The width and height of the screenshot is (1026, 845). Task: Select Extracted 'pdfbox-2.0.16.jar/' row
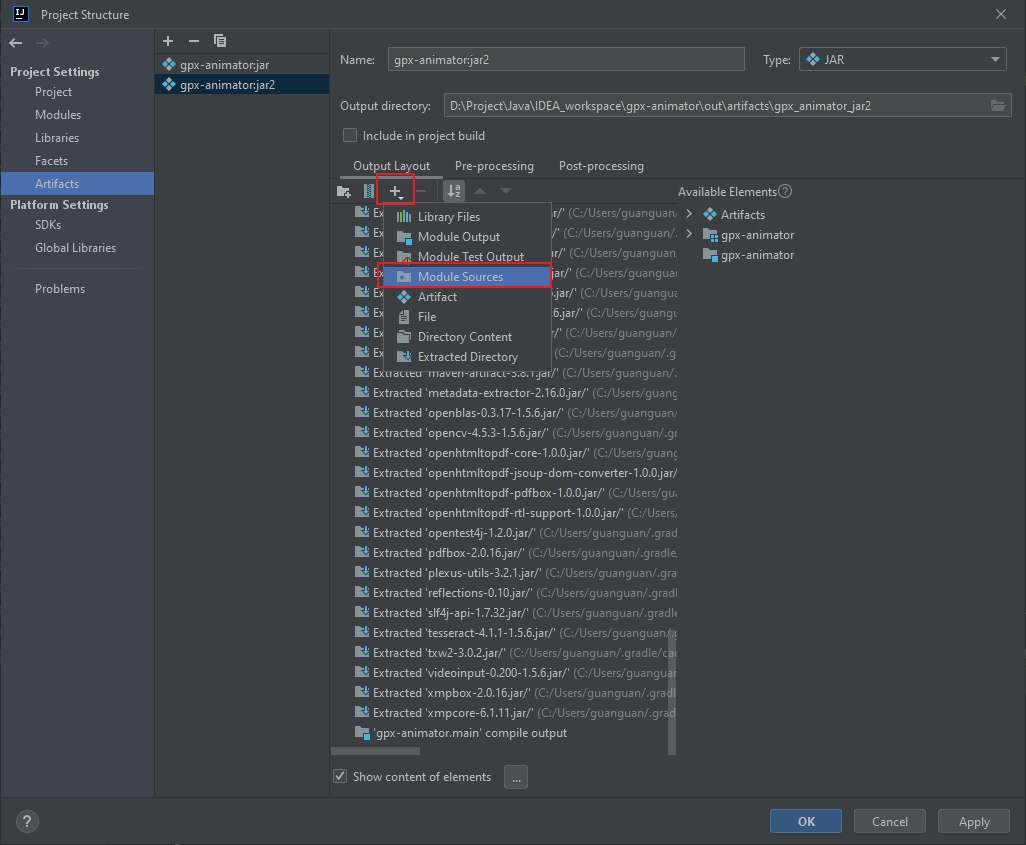[516, 553]
